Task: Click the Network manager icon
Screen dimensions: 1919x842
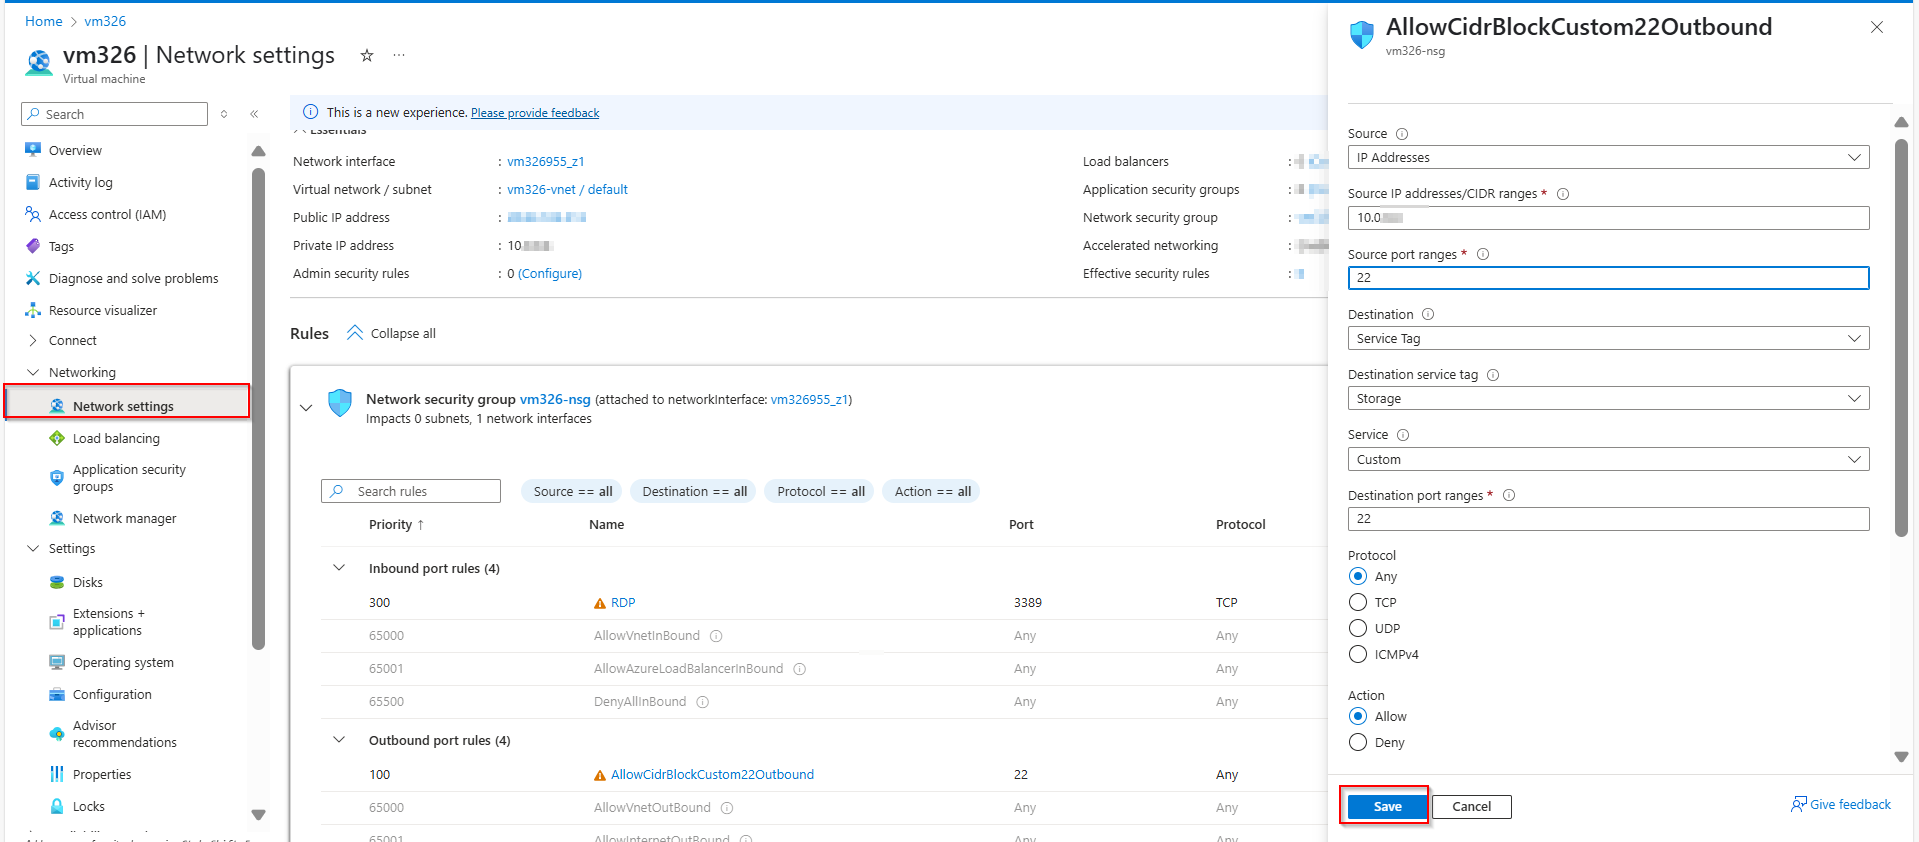Action: [57, 518]
